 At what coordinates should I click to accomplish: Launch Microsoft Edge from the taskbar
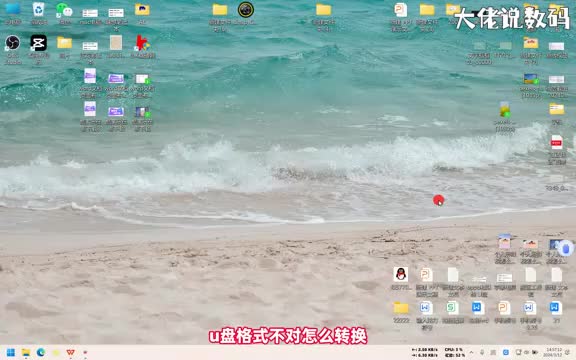(40, 353)
